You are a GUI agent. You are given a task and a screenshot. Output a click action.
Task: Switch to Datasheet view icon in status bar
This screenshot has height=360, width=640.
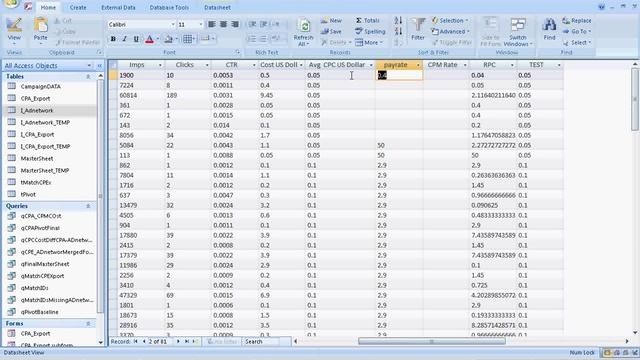[607, 353]
